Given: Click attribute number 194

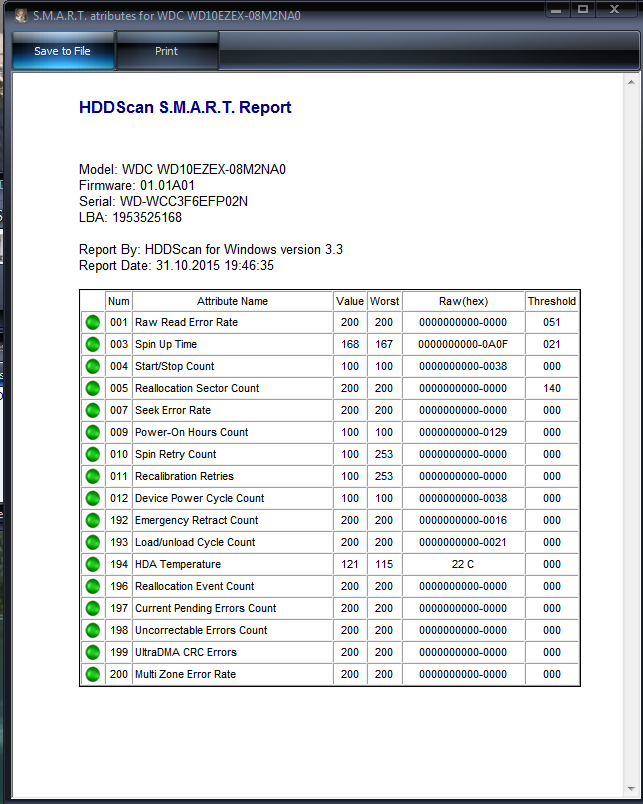Looking at the screenshot, I should (118, 565).
